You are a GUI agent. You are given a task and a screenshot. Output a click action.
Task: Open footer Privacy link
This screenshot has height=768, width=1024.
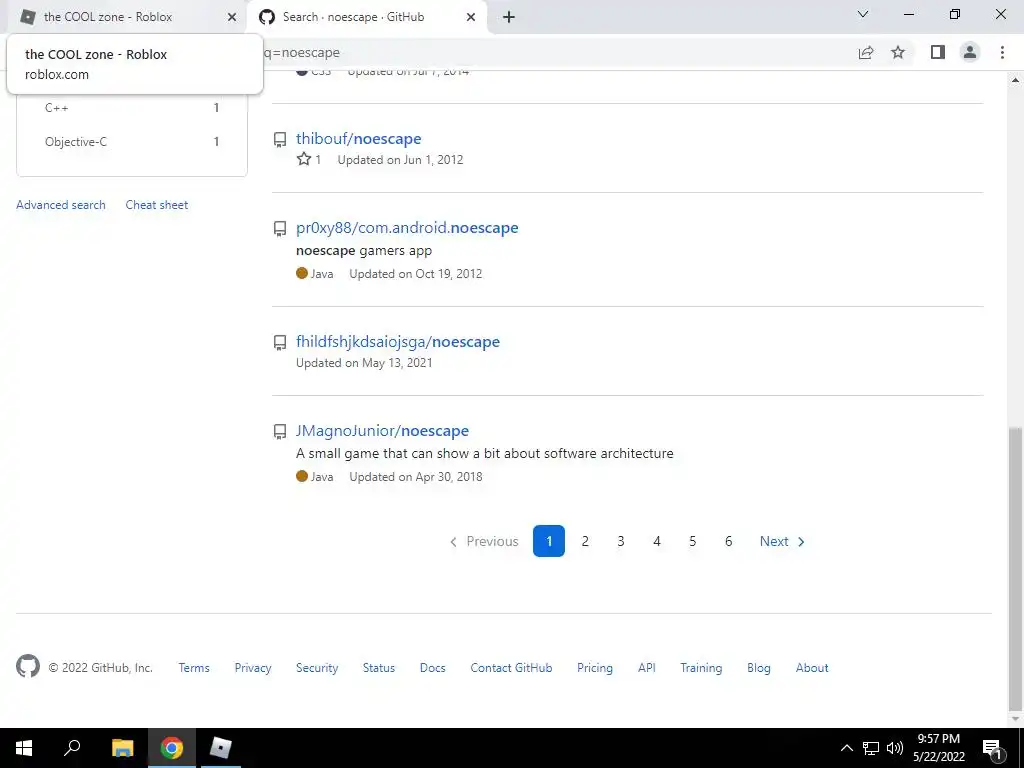(253, 667)
